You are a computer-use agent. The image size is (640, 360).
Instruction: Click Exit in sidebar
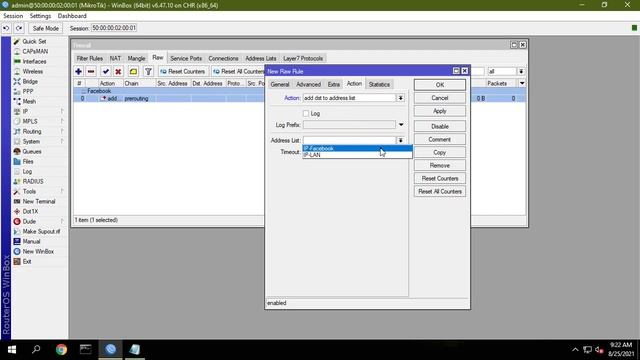[27, 261]
